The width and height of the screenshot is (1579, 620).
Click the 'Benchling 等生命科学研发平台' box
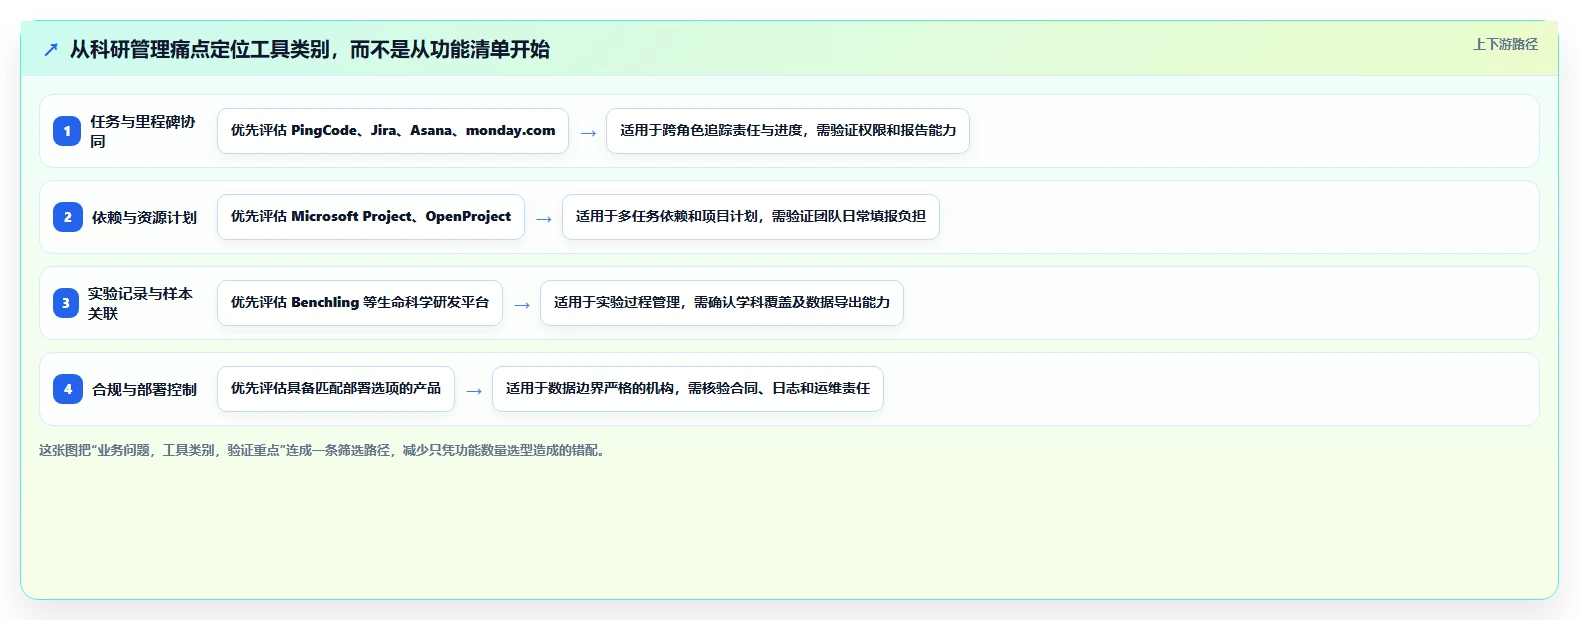[x=360, y=303]
